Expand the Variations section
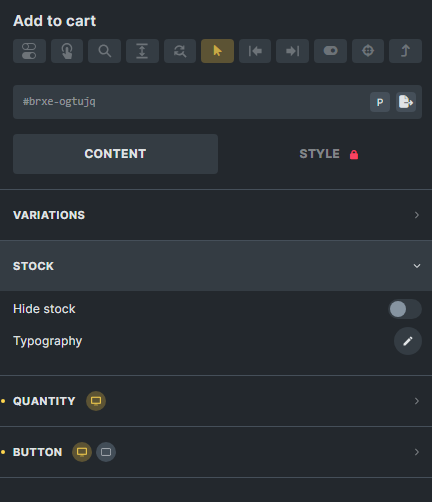Viewport: 432px width, 502px height. [x=216, y=215]
